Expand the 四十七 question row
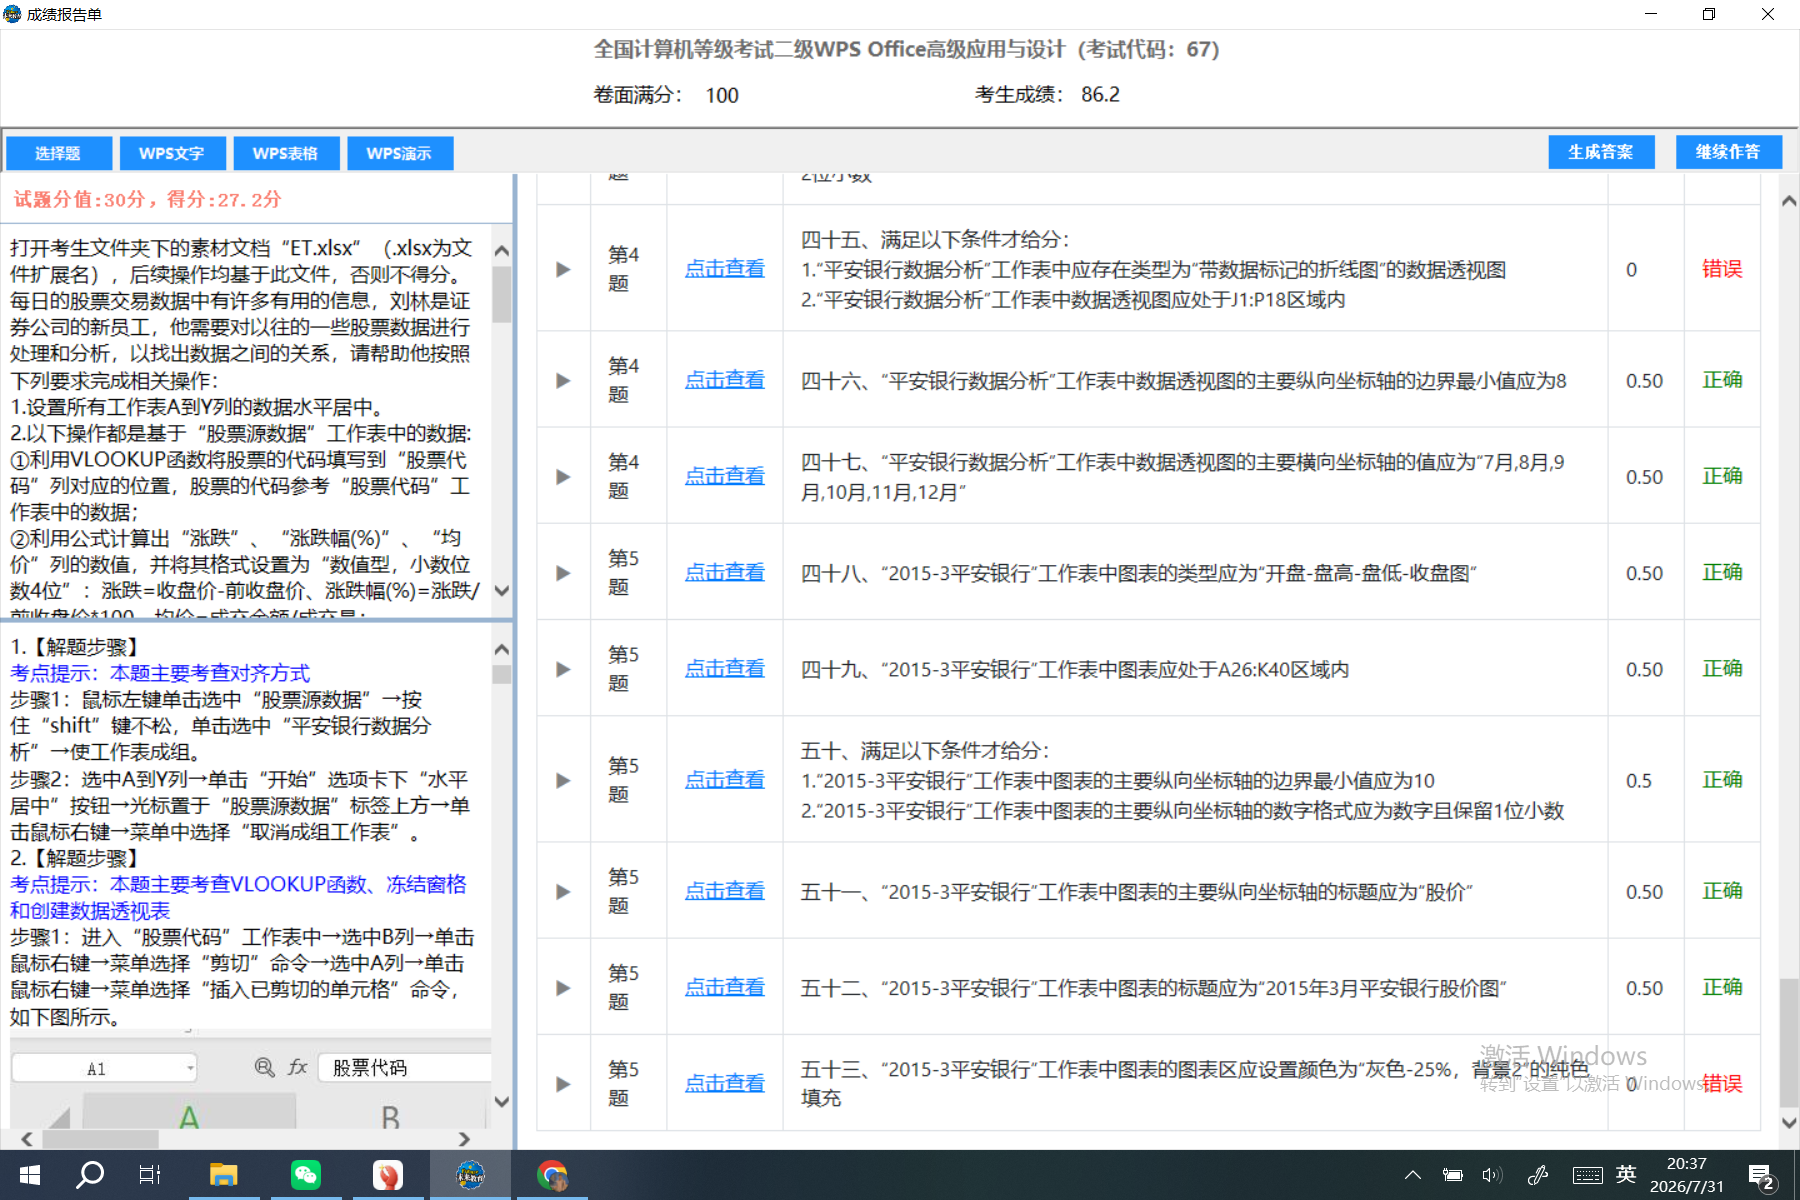 tap(563, 477)
